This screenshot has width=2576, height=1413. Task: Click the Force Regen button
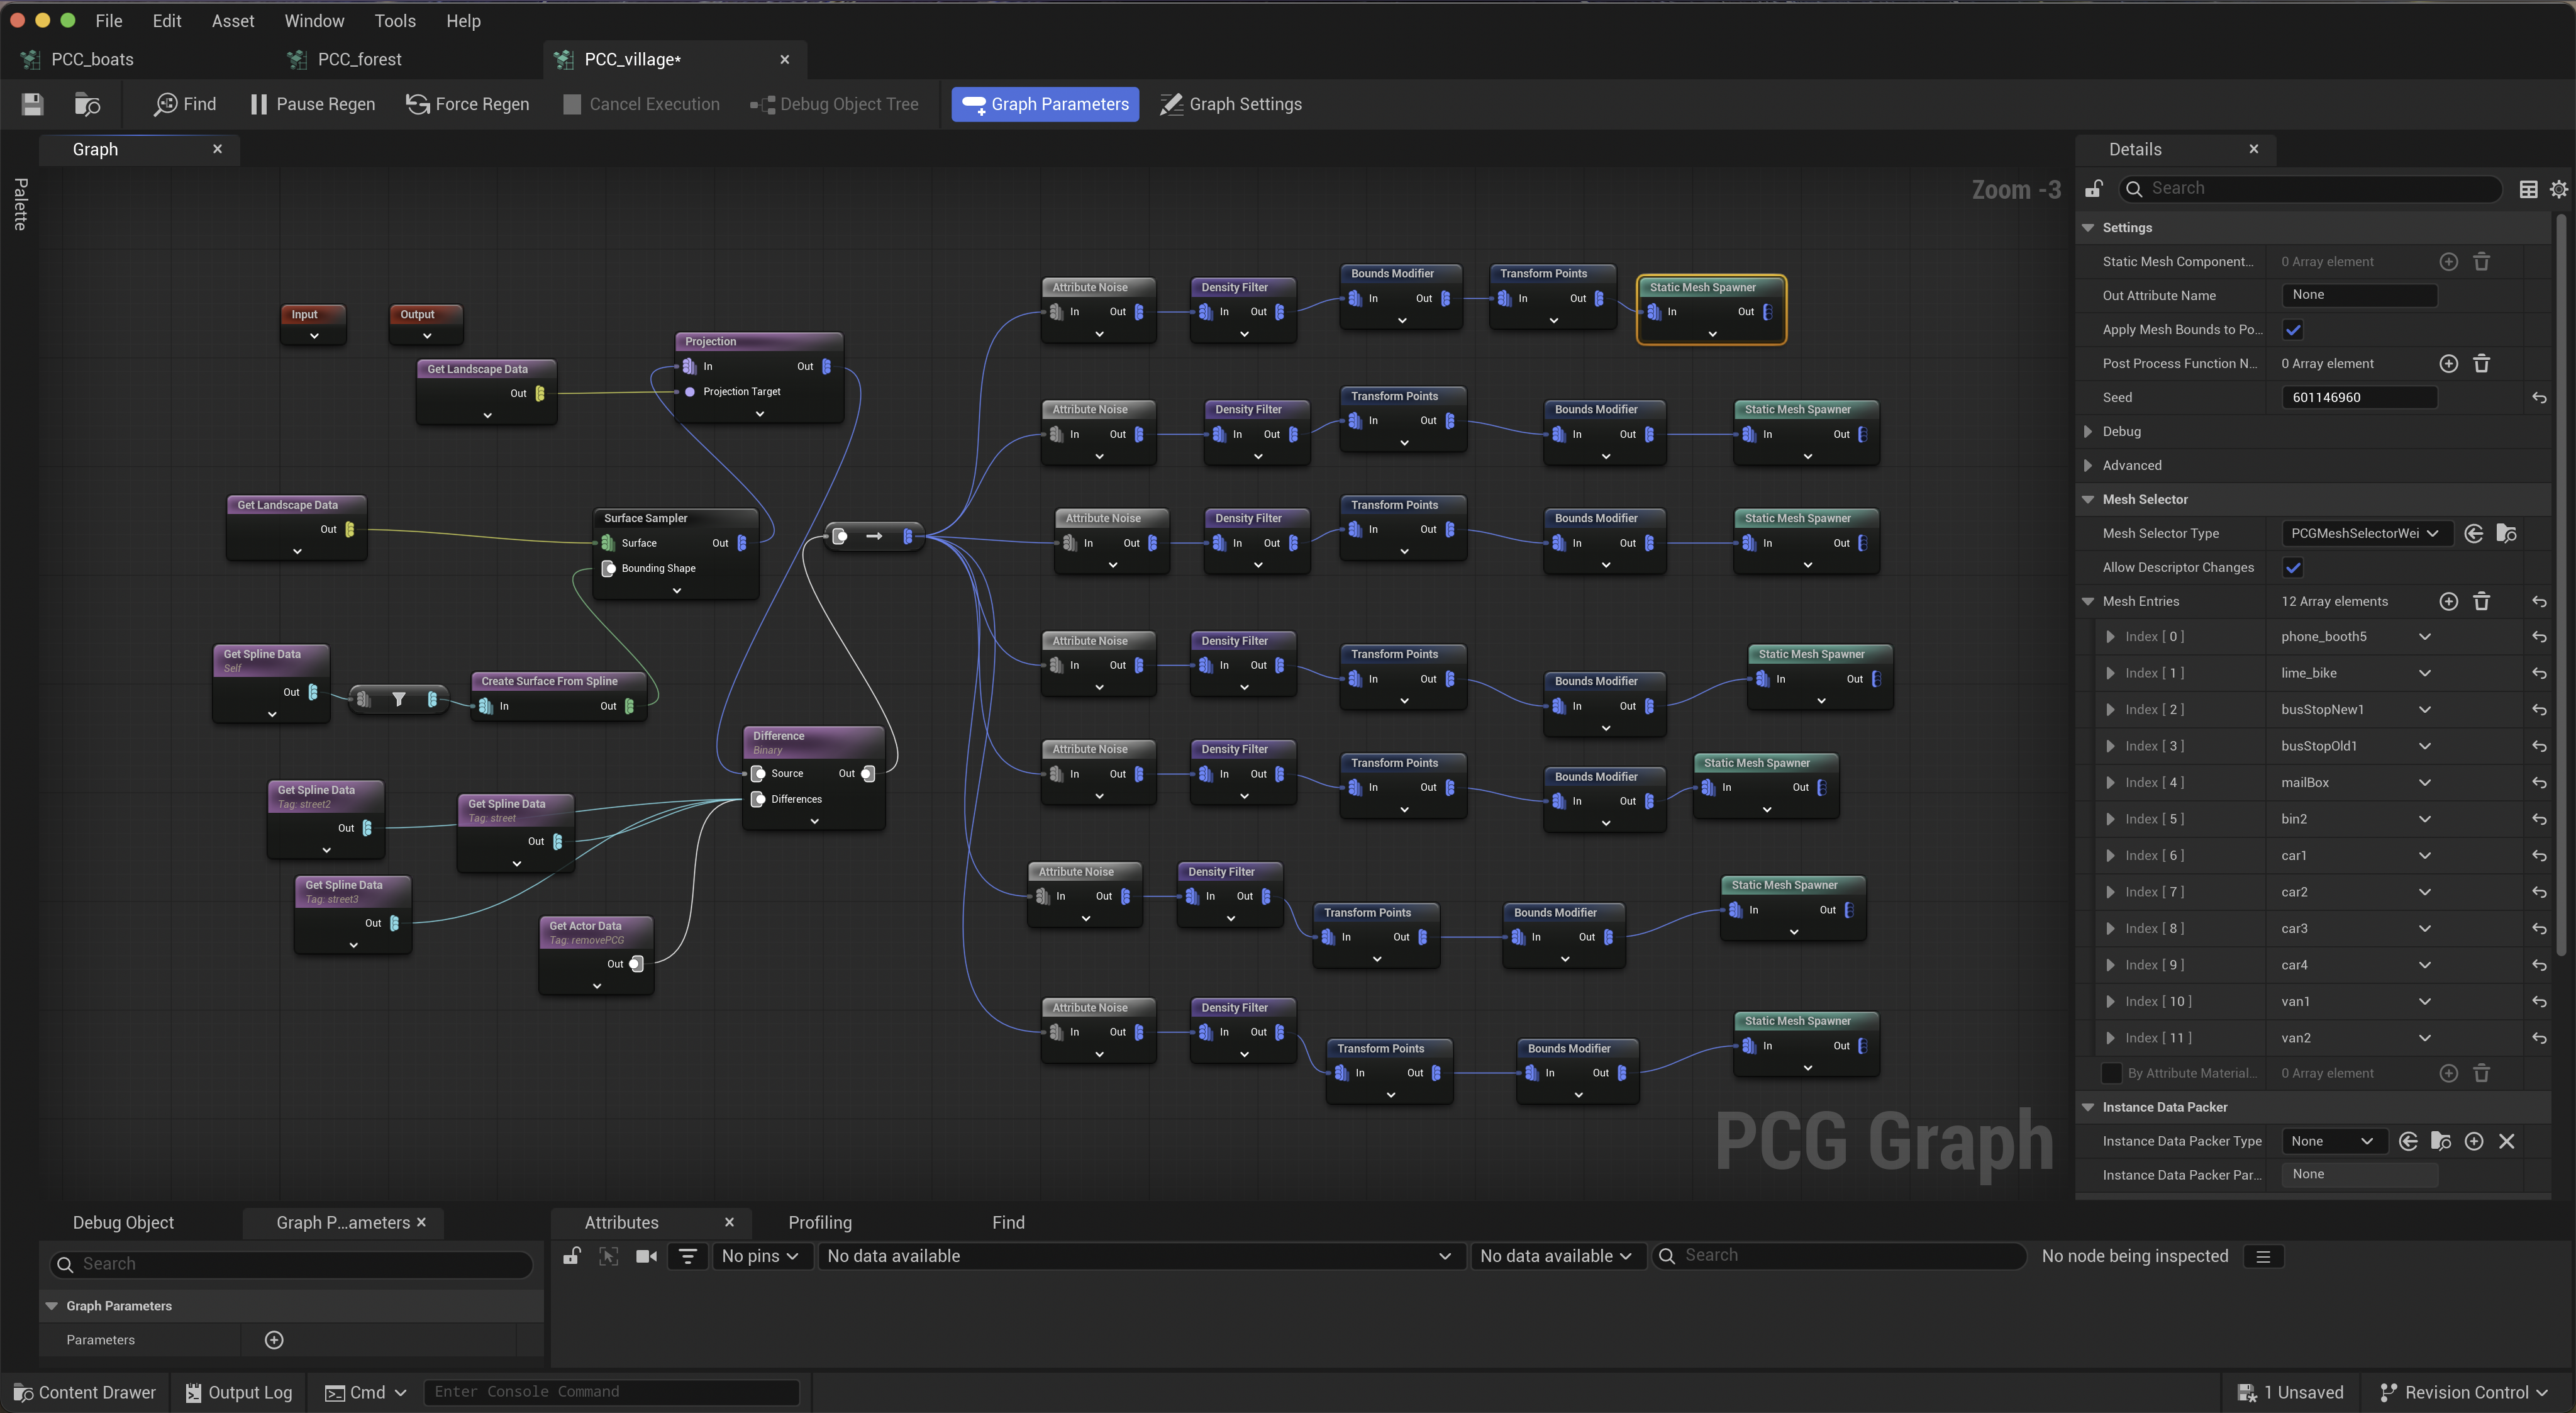pyautogui.click(x=468, y=104)
